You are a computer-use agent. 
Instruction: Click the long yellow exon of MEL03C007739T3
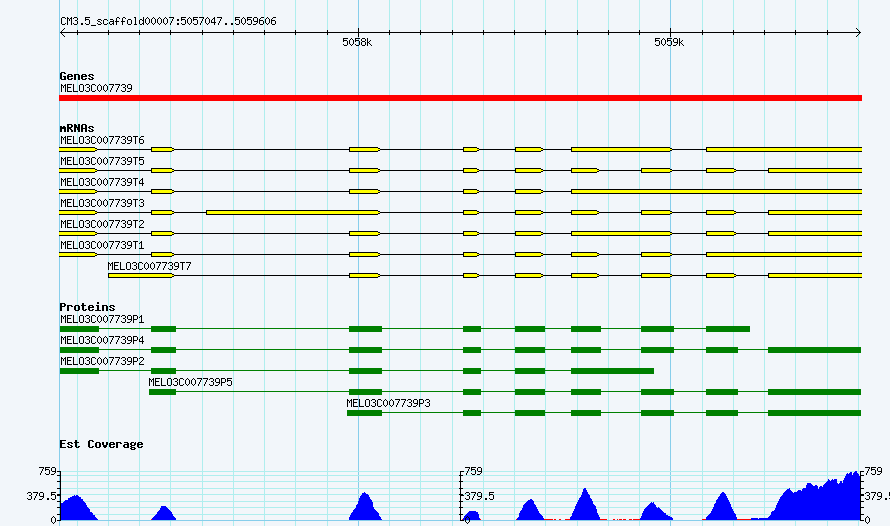pyautogui.click(x=293, y=212)
